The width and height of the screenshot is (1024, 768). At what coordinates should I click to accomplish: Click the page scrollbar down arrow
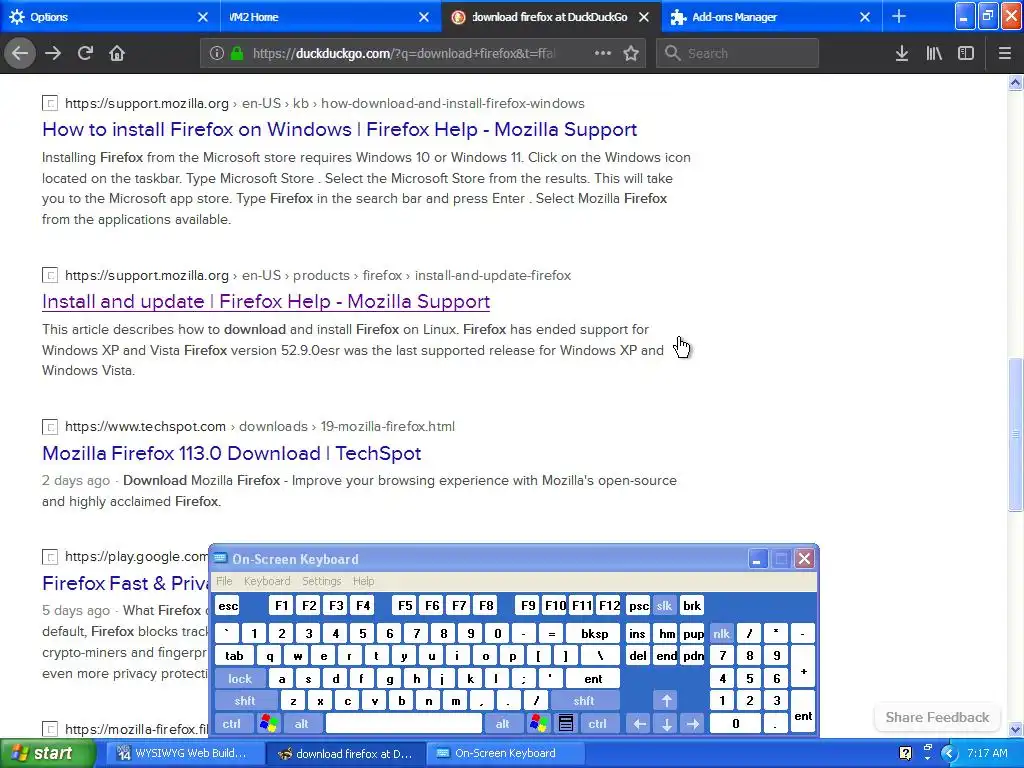(1015, 729)
